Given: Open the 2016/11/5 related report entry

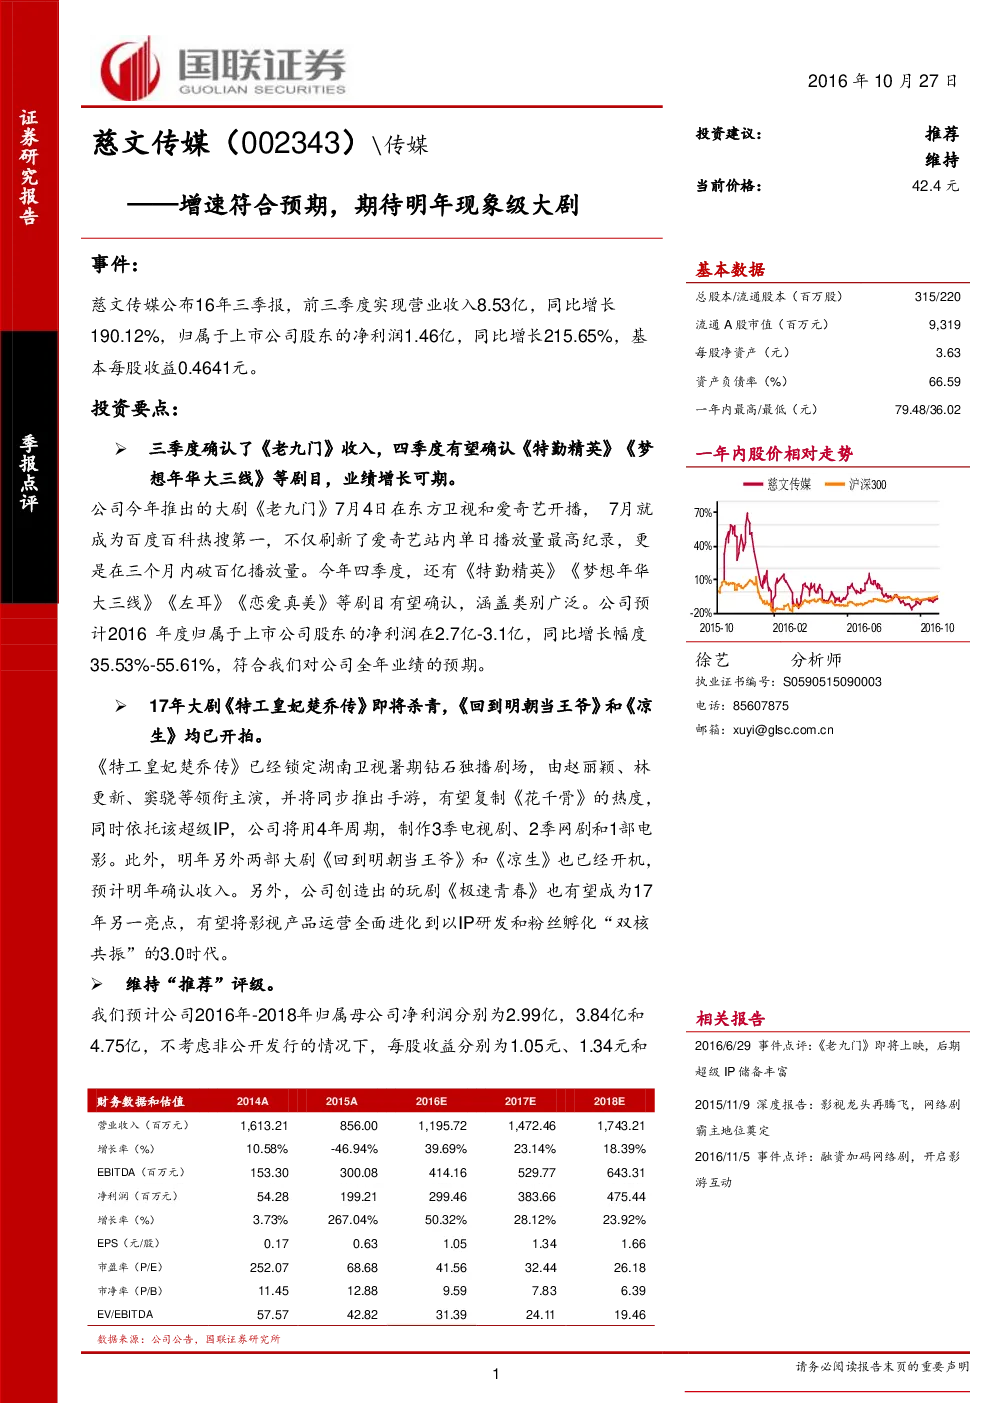Looking at the screenshot, I should pyautogui.click(x=827, y=1169).
